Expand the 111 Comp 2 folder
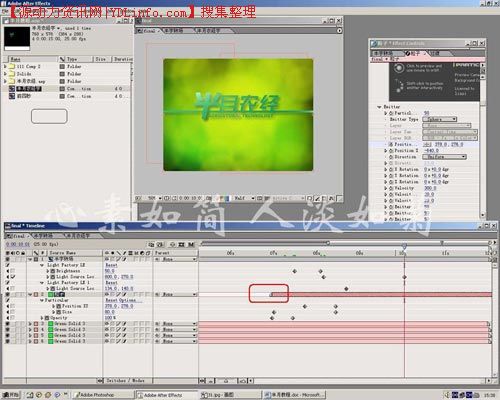 (x=5, y=66)
